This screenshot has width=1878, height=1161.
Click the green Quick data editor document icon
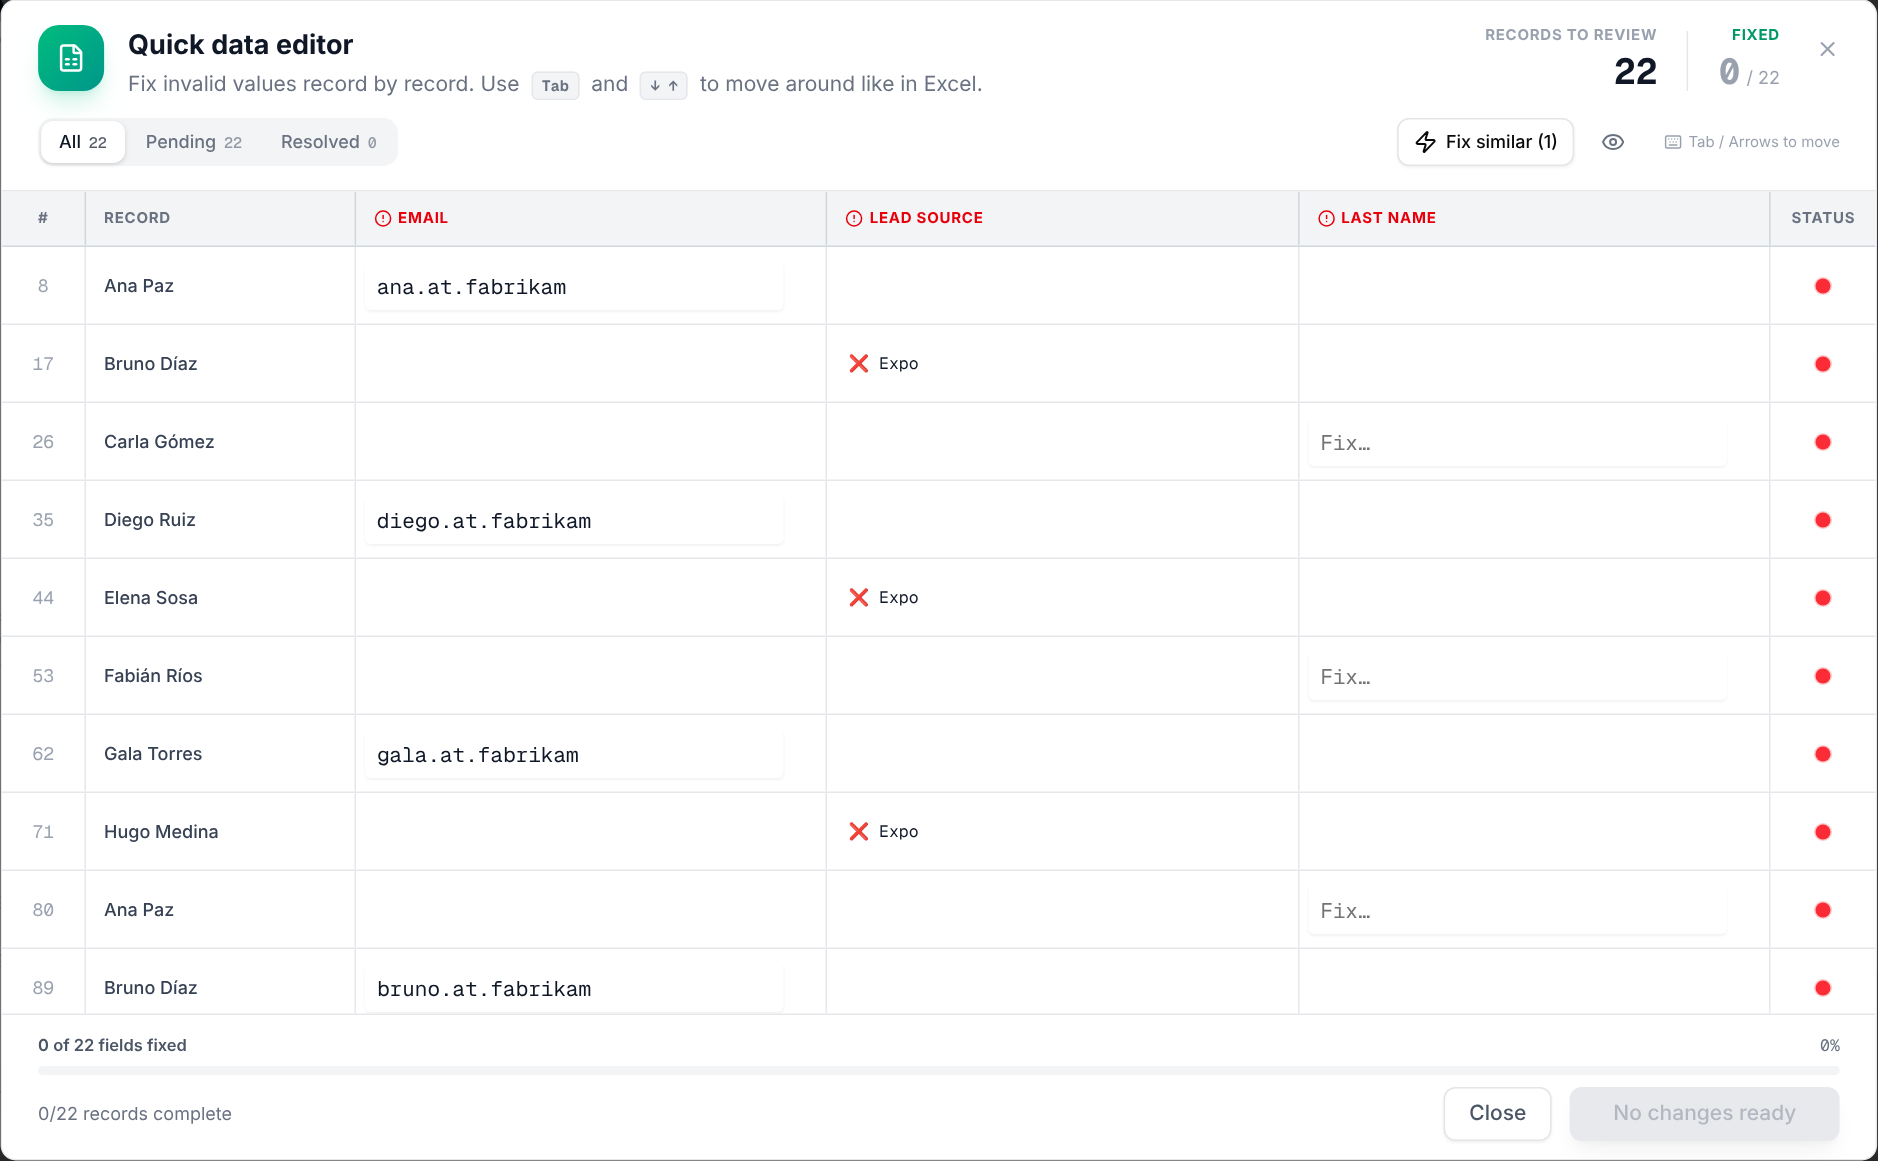(x=71, y=58)
